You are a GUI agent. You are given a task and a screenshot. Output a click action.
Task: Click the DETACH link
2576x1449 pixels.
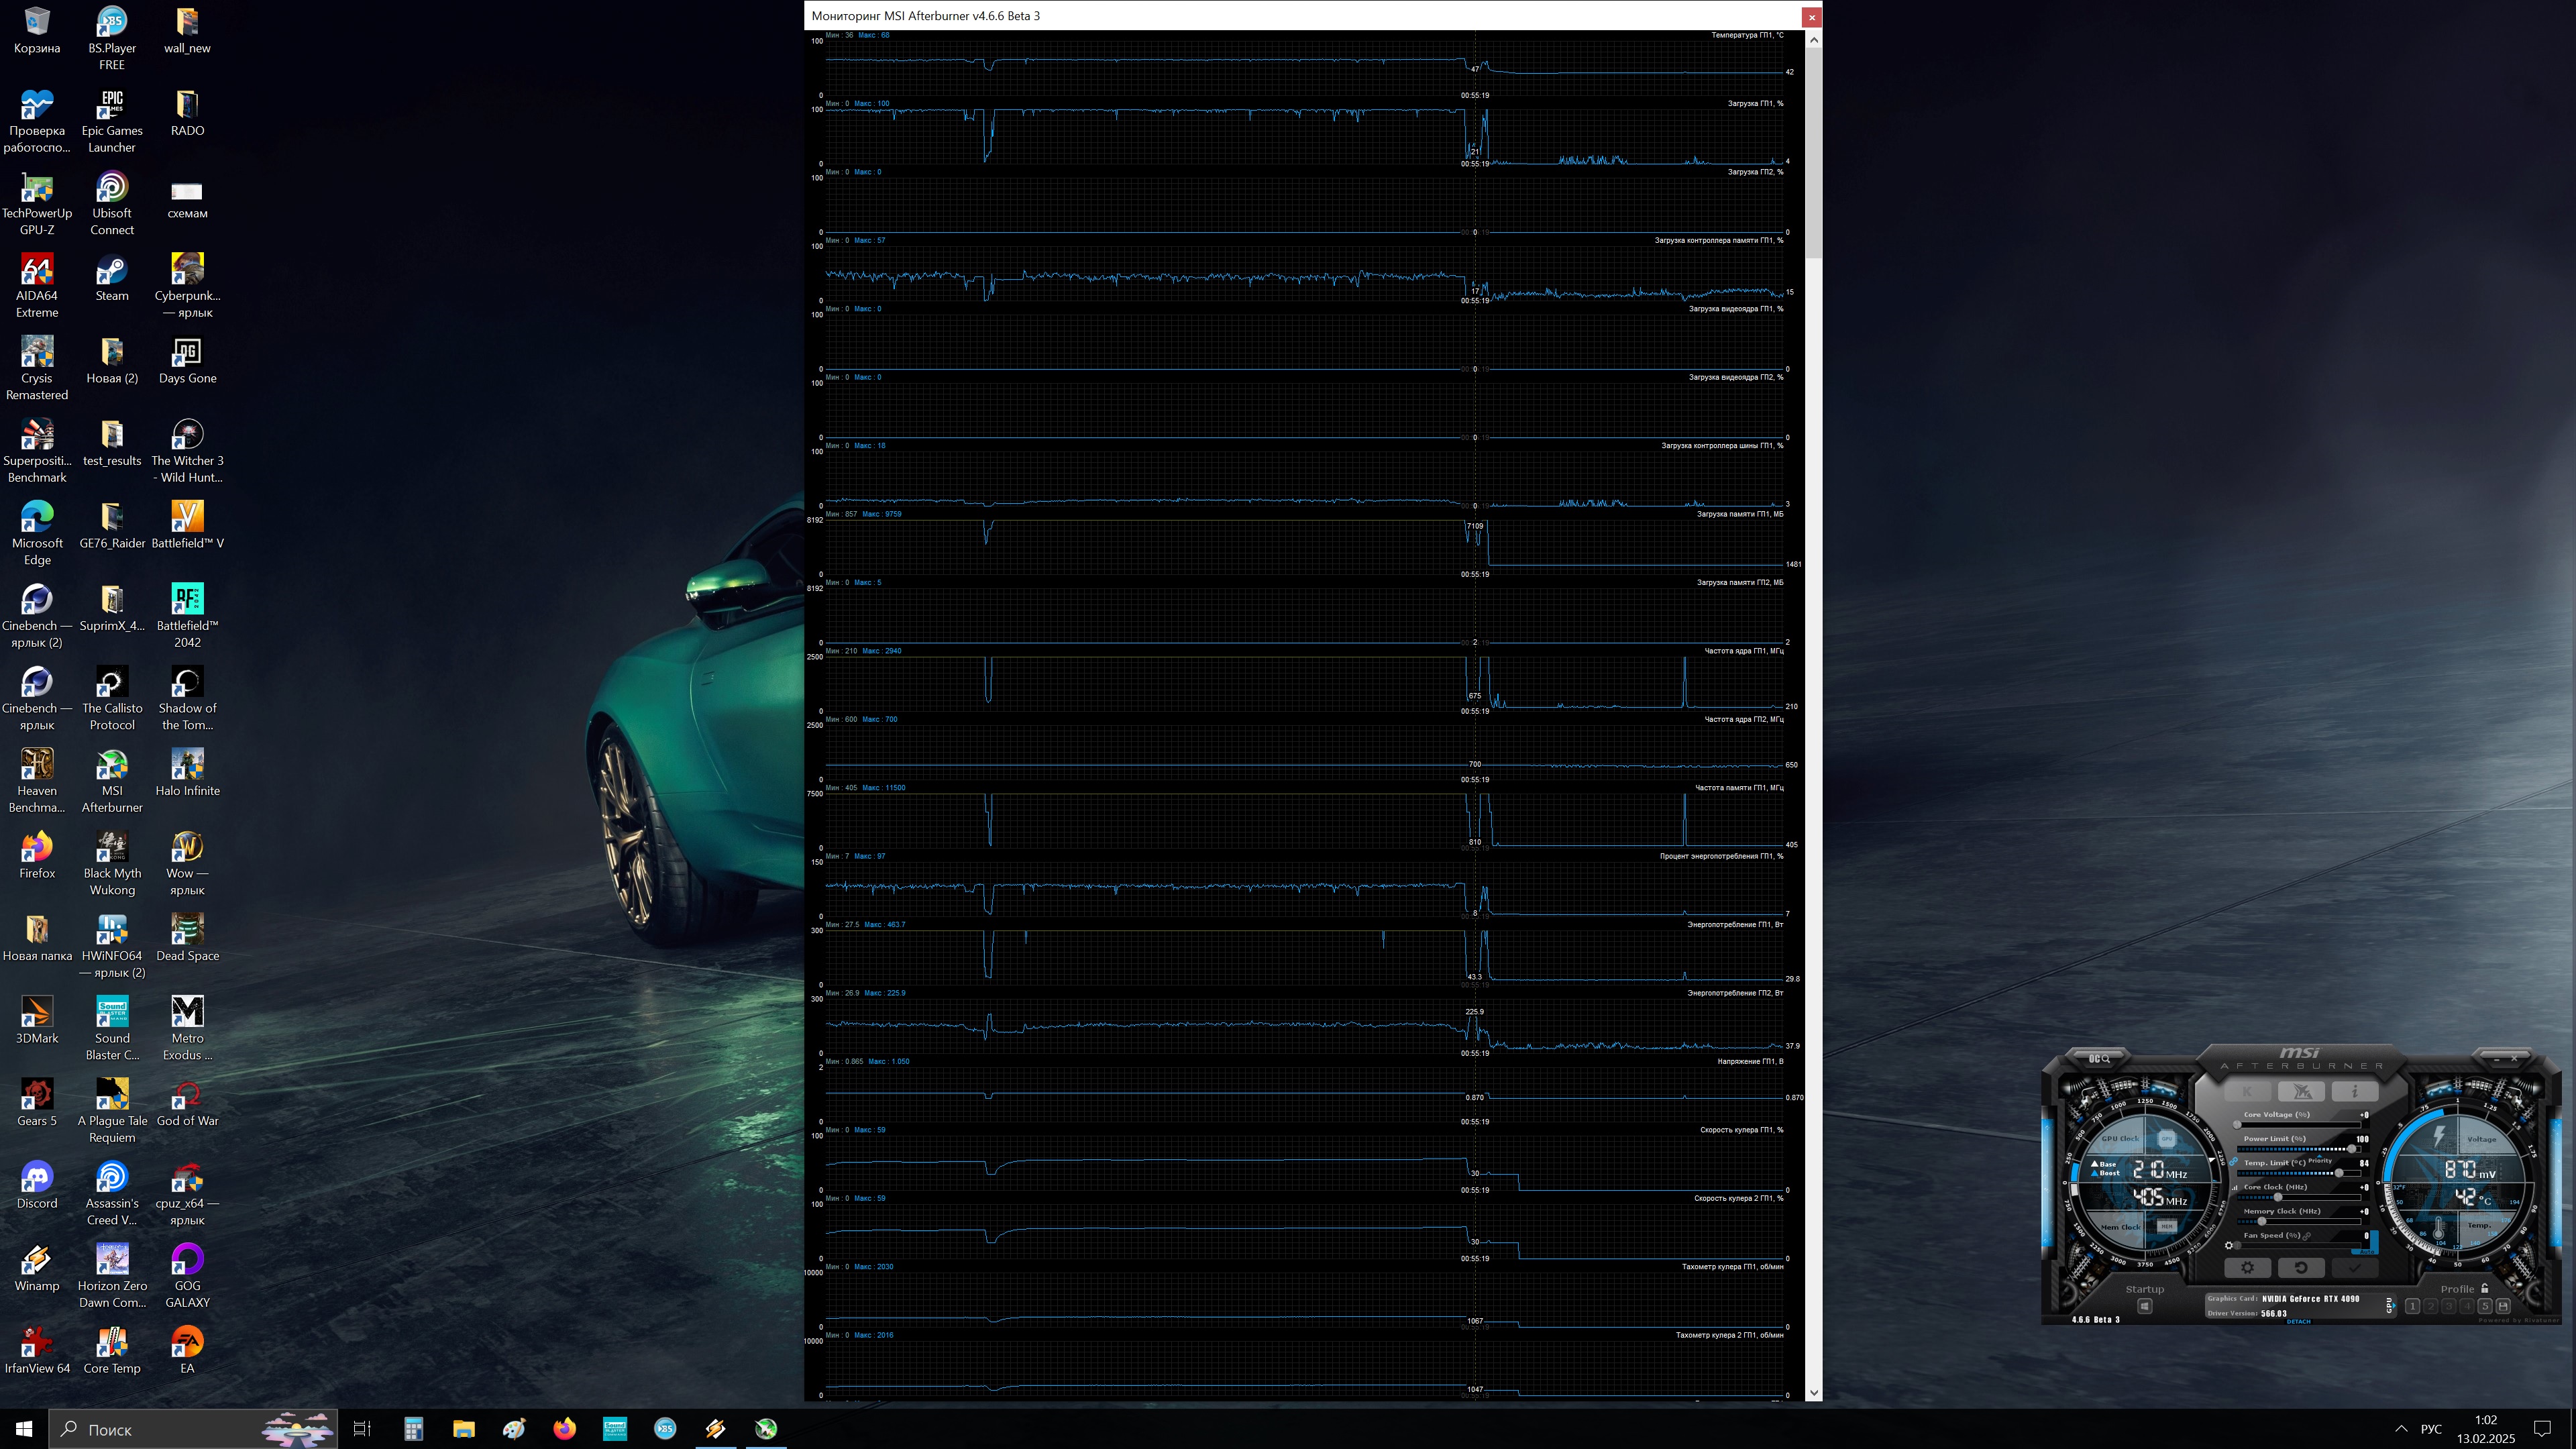pyautogui.click(x=2299, y=1321)
